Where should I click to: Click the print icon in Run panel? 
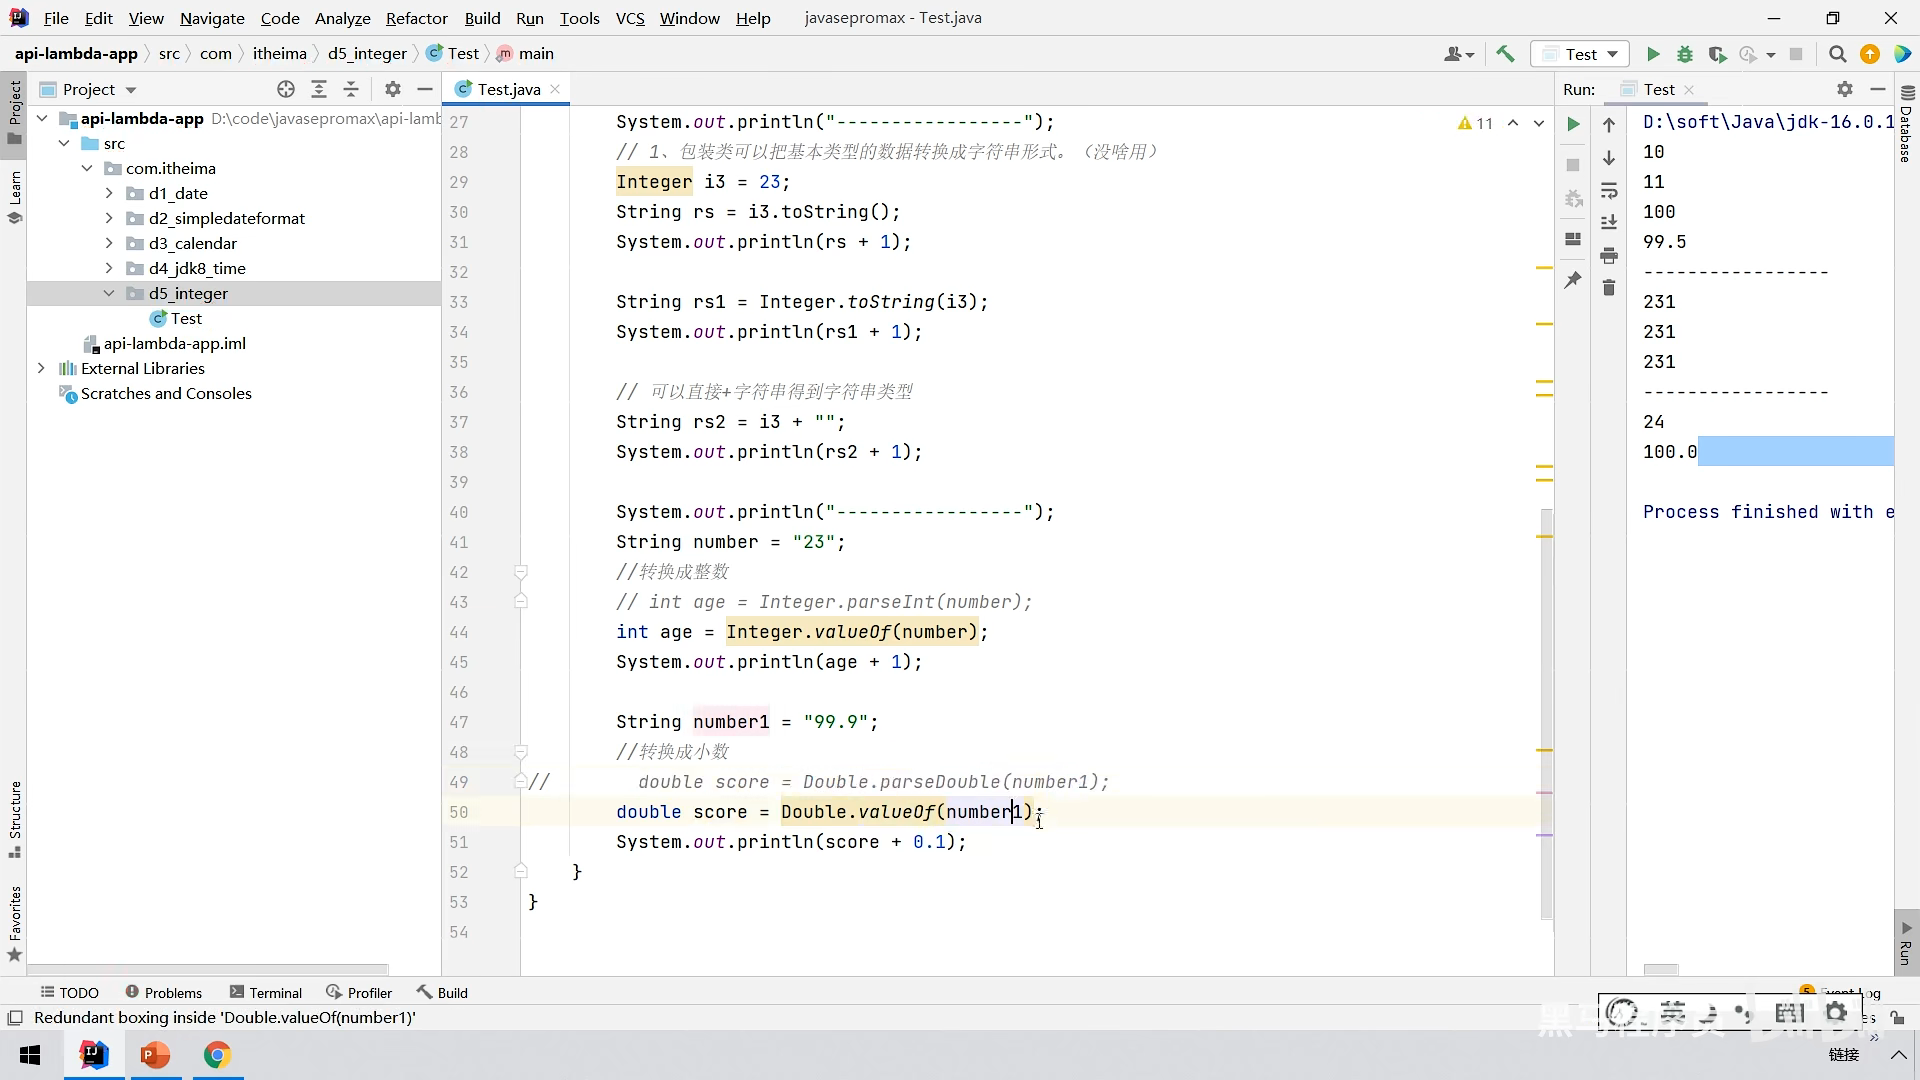(x=1609, y=255)
